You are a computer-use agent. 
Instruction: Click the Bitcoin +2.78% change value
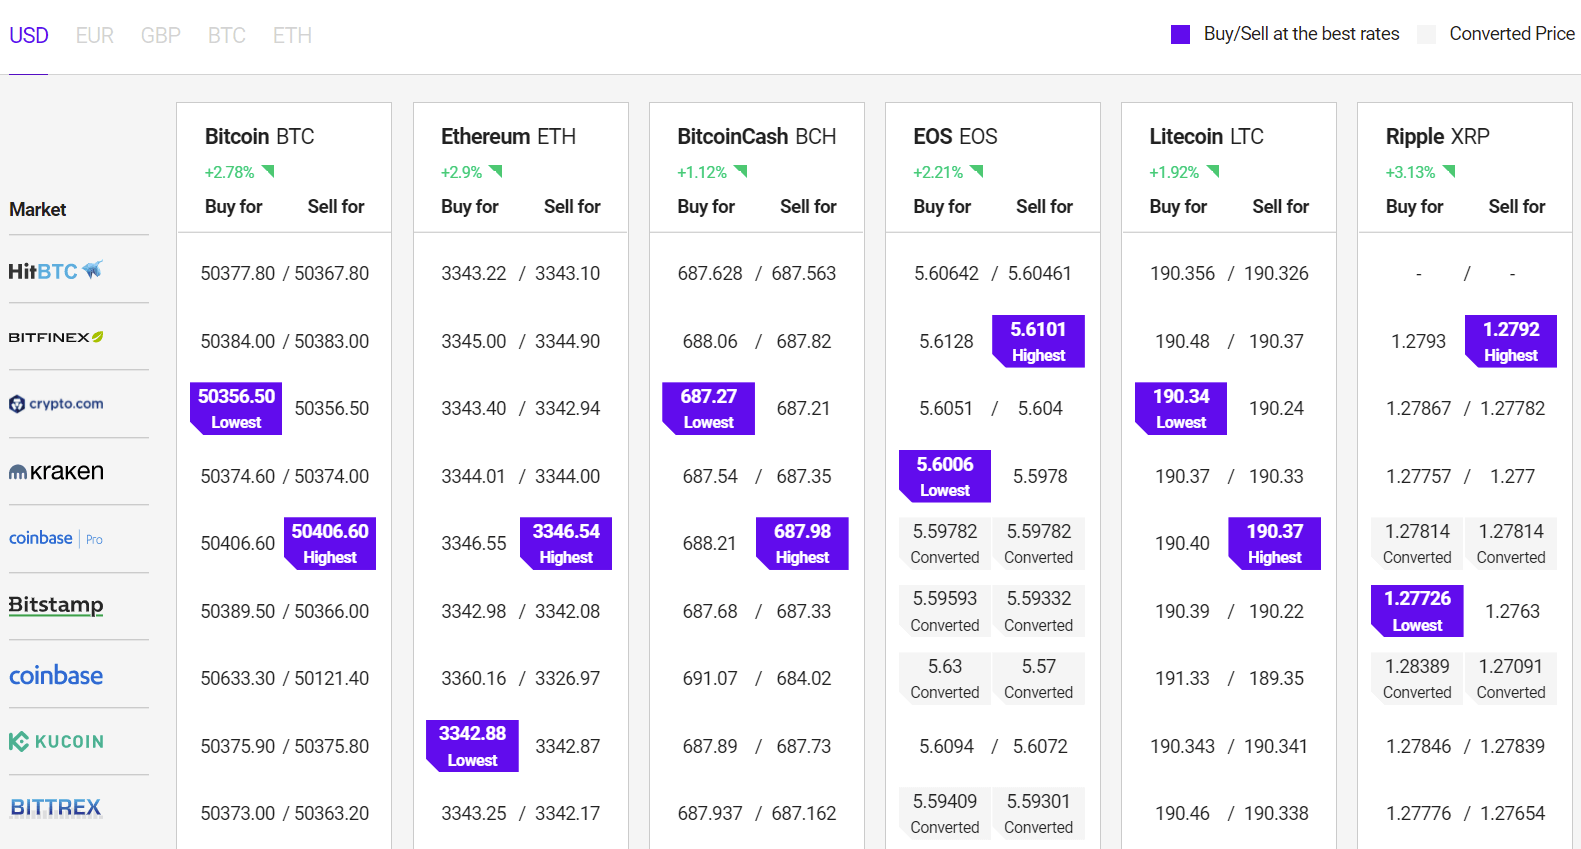click(229, 172)
